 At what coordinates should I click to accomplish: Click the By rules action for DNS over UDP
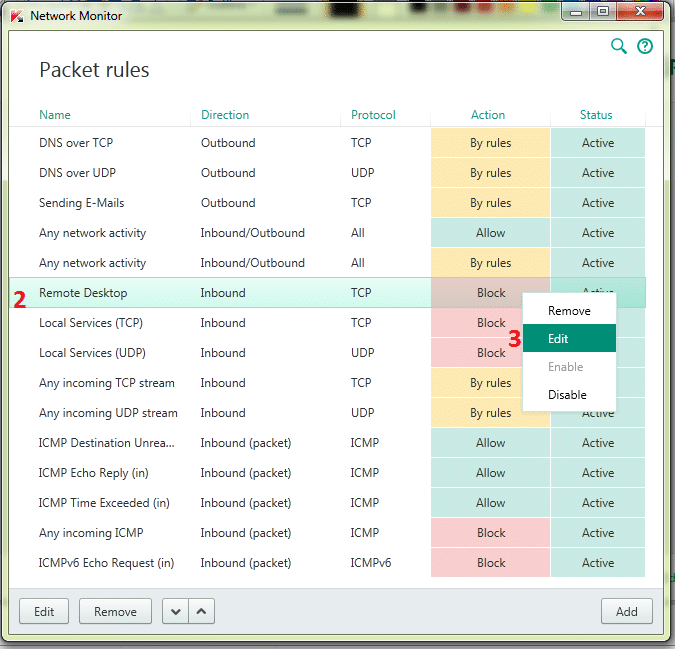(490, 173)
